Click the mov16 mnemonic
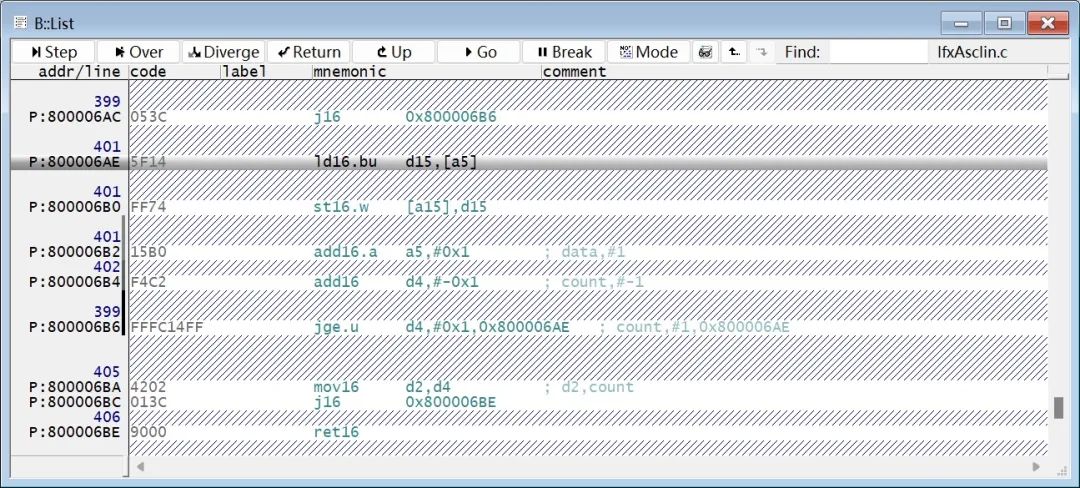Screen dimensions: 1080x488 click(x=336, y=387)
